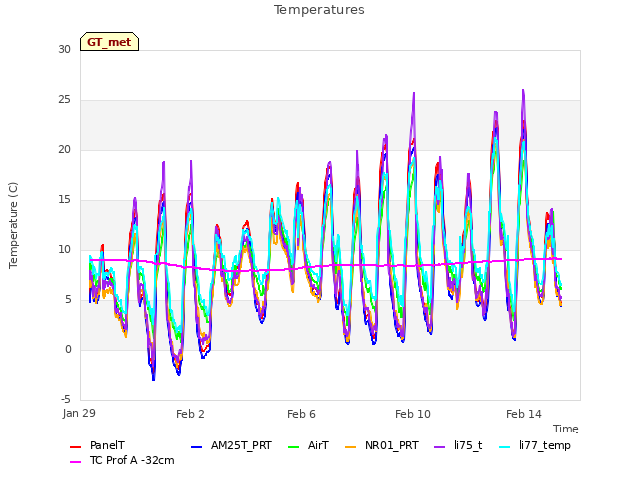Click the green AirT legend color marker
Image resolution: width=640 pixels, height=480 pixels.
coord(293,447)
